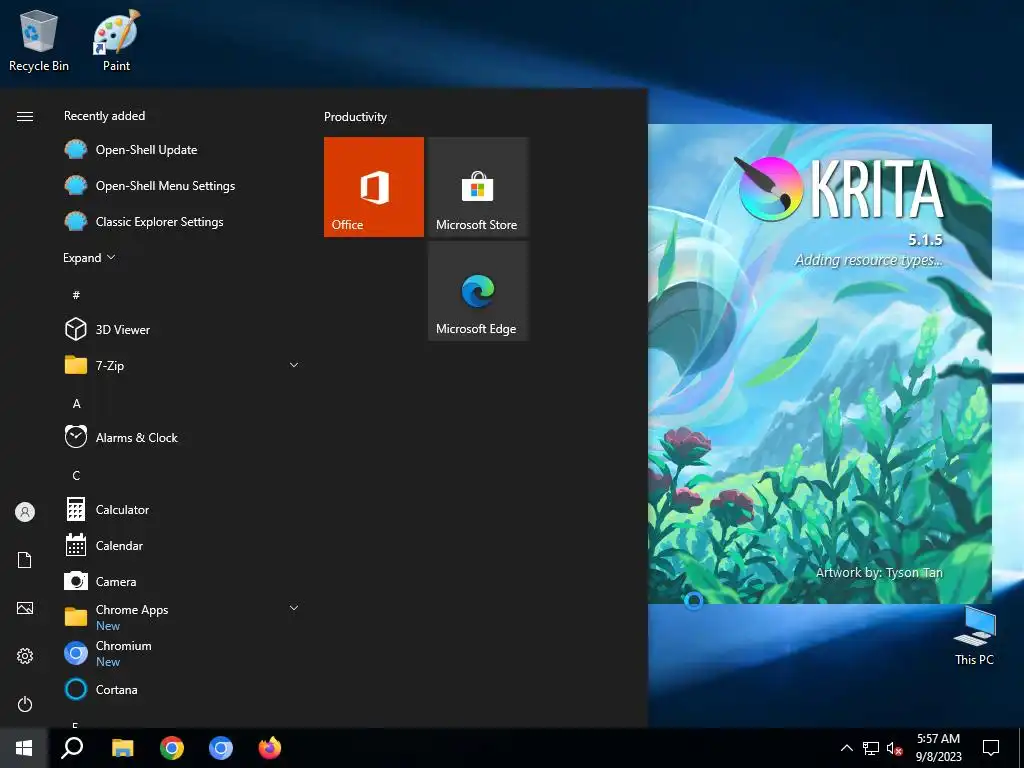Open network status tray icon
This screenshot has height=768, width=1024.
871,748
